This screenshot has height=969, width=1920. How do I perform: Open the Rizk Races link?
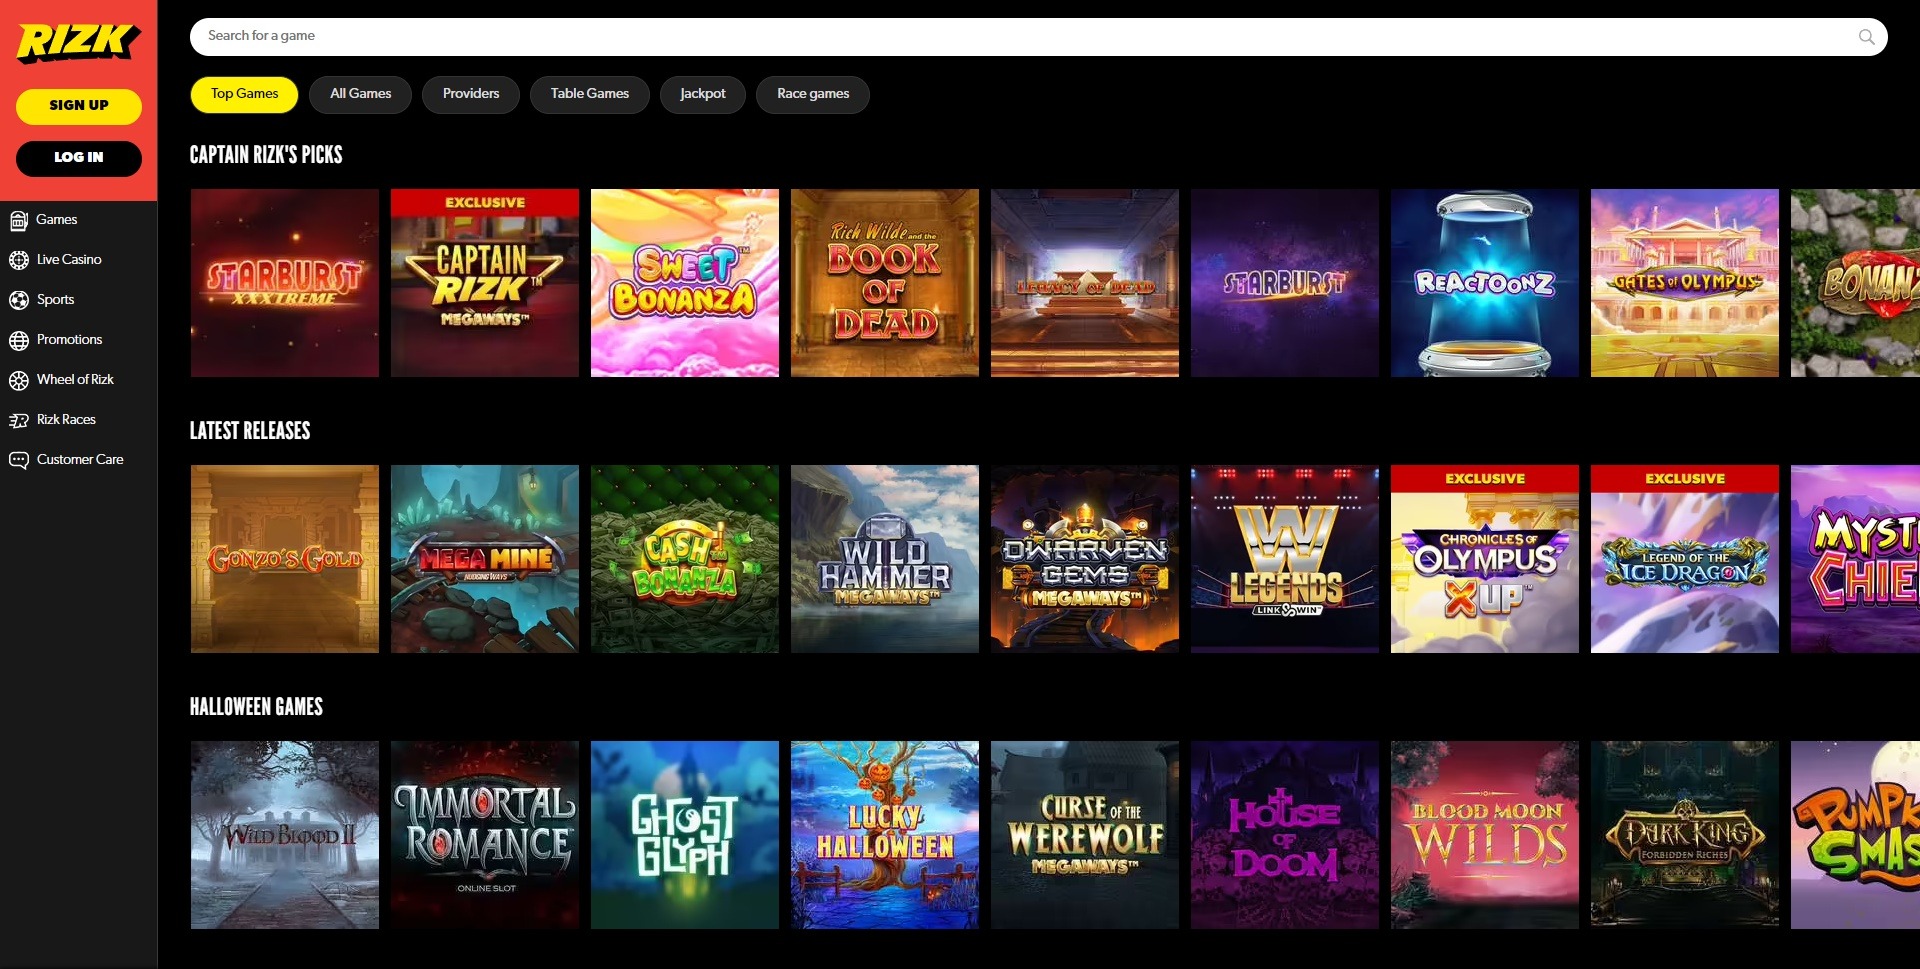pyautogui.click(x=66, y=420)
